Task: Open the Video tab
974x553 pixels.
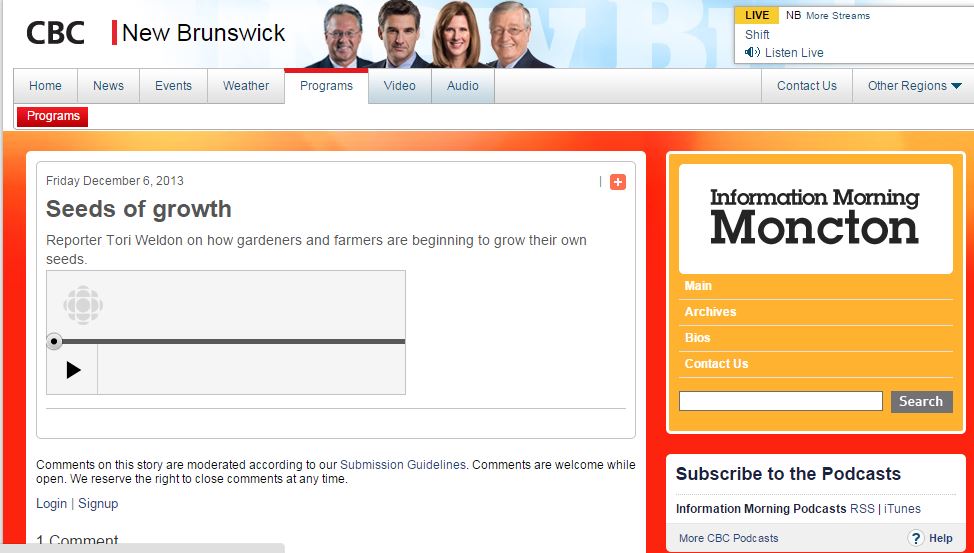Action: coord(399,86)
